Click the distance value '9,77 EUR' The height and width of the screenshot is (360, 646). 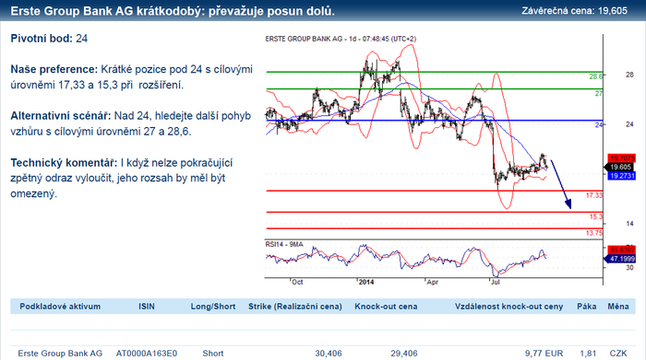[x=544, y=353]
